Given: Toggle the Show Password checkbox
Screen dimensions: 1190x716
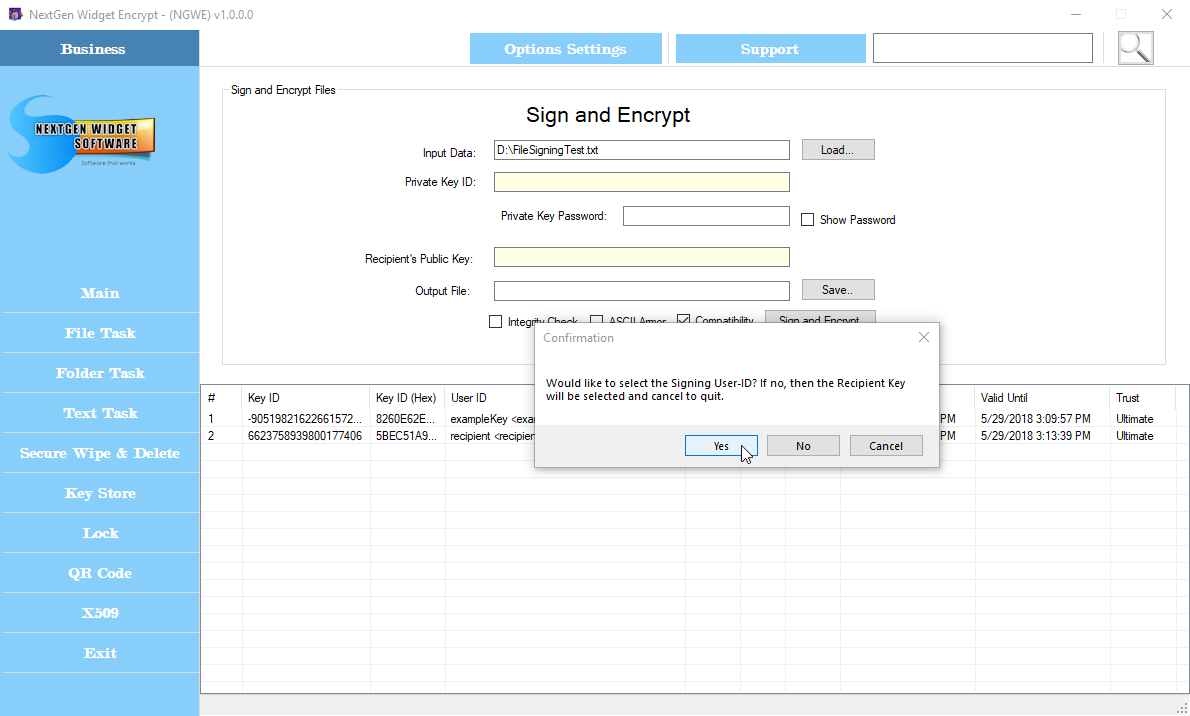Looking at the screenshot, I should coord(808,219).
